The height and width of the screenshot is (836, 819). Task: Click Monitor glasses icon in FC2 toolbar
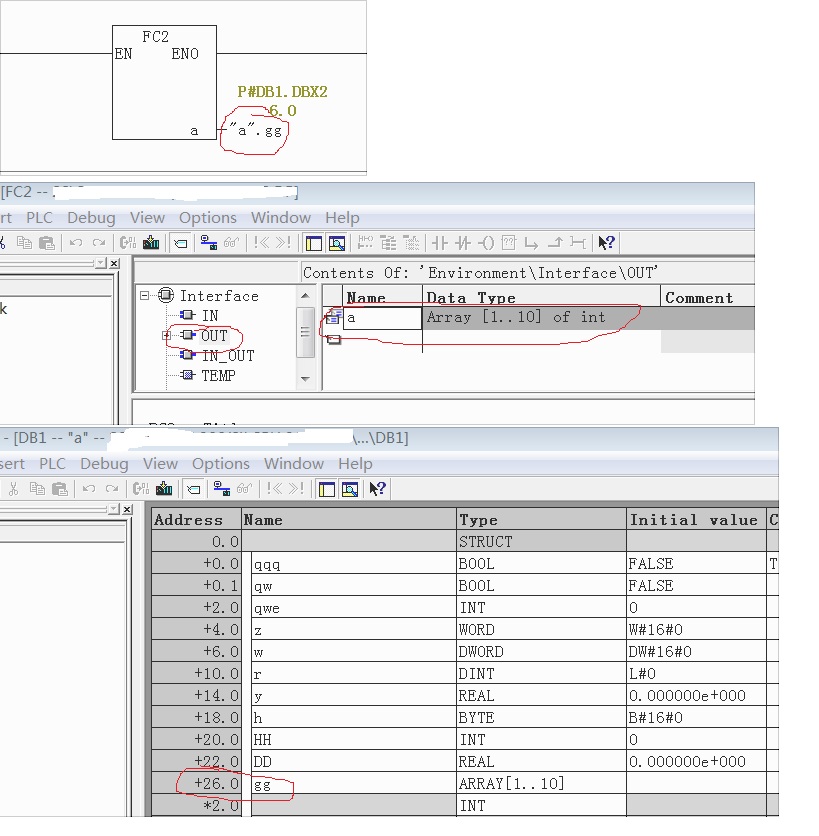click(231, 243)
